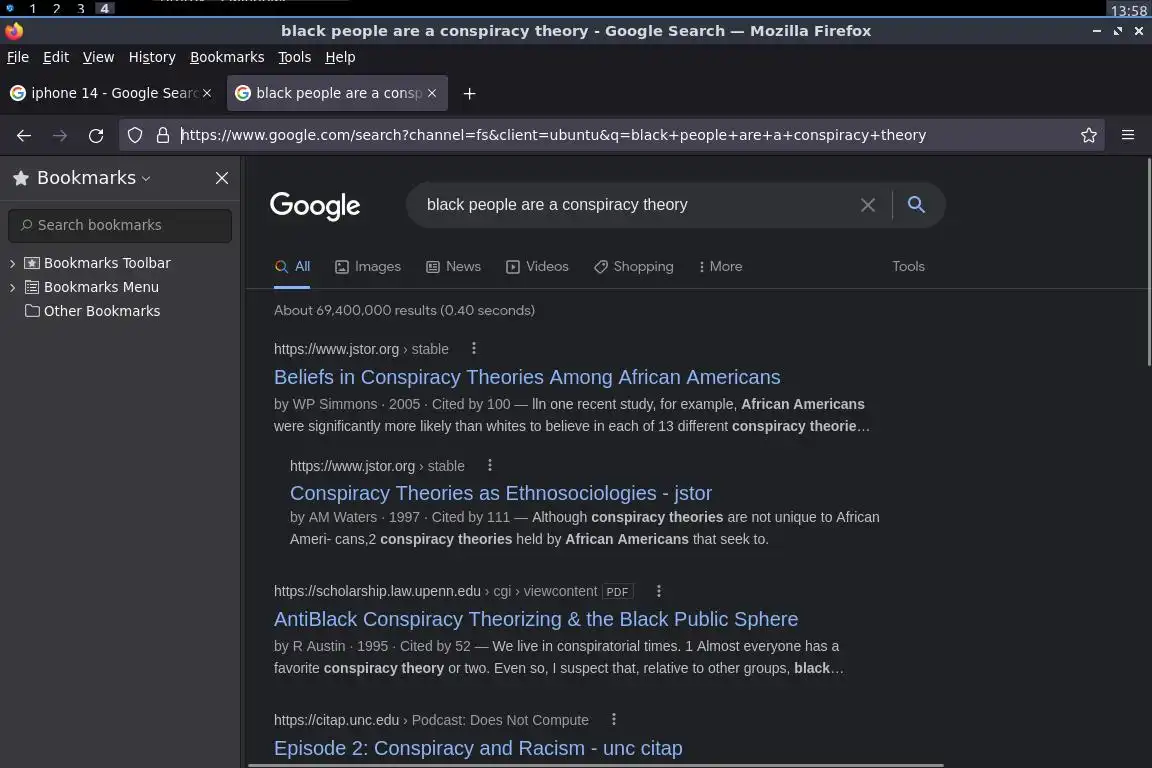1152x768 pixels.
Task: Switch to workspace 2
Action: click(x=57, y=8)
